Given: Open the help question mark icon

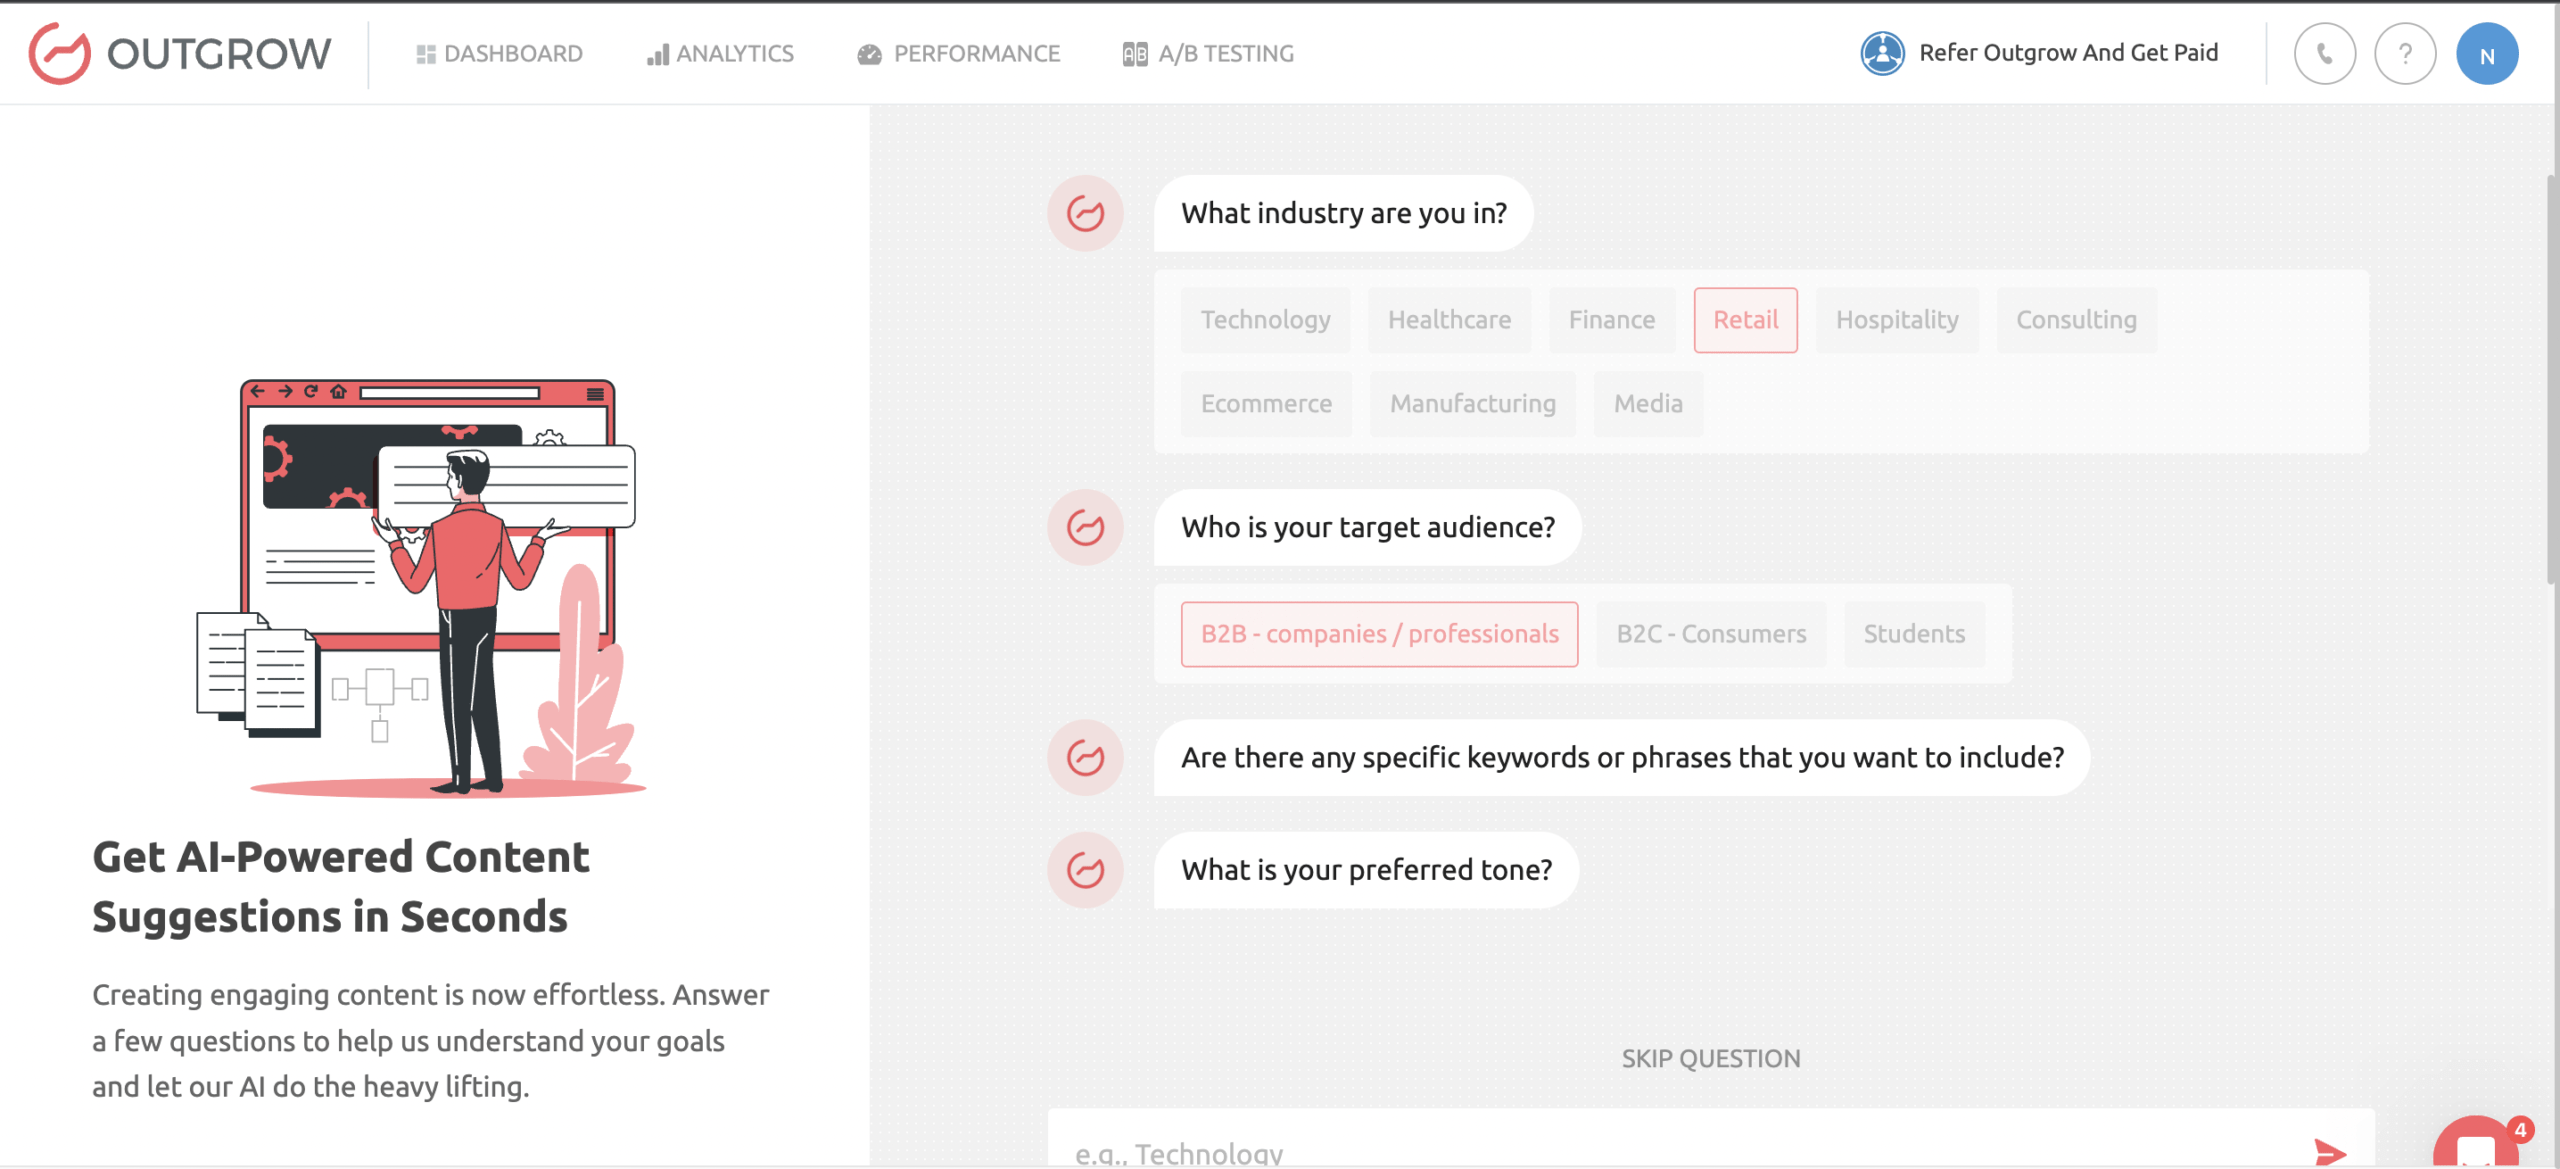Looking at the screenshot, I should pos(2405,54).
